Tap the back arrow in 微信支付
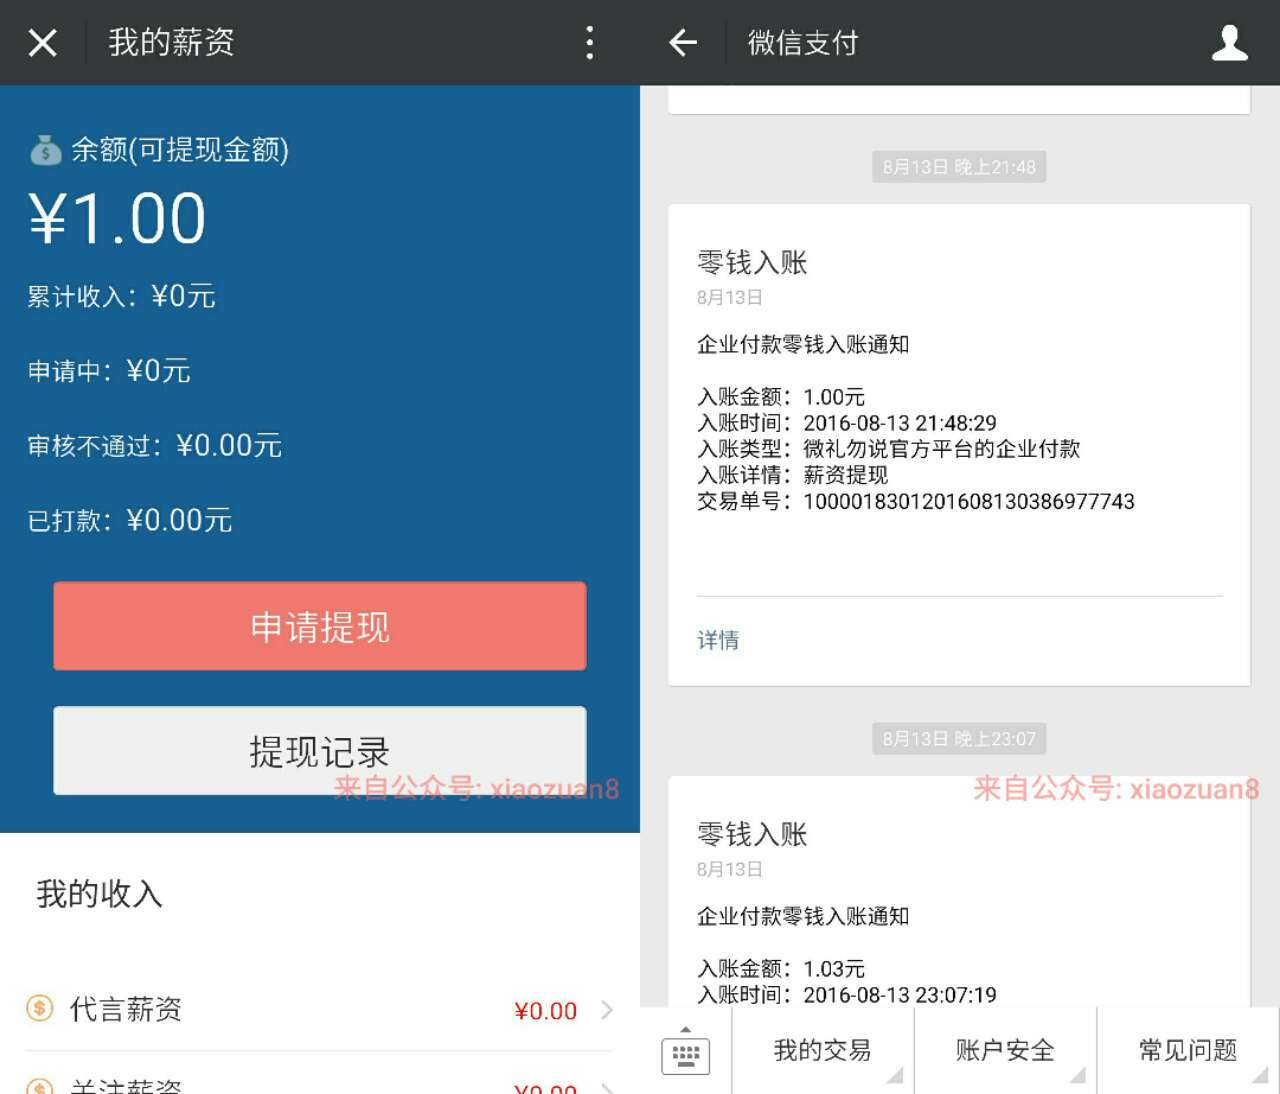 click(683, 42)
